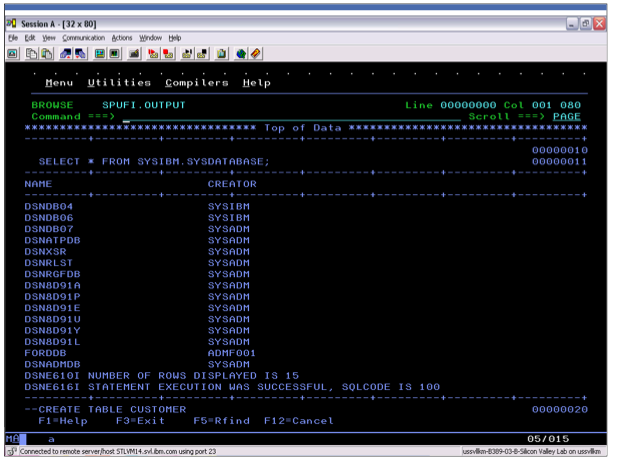Click the Copy toolbar icon
The height and width of the screenshot is (466, 620).
31,53
